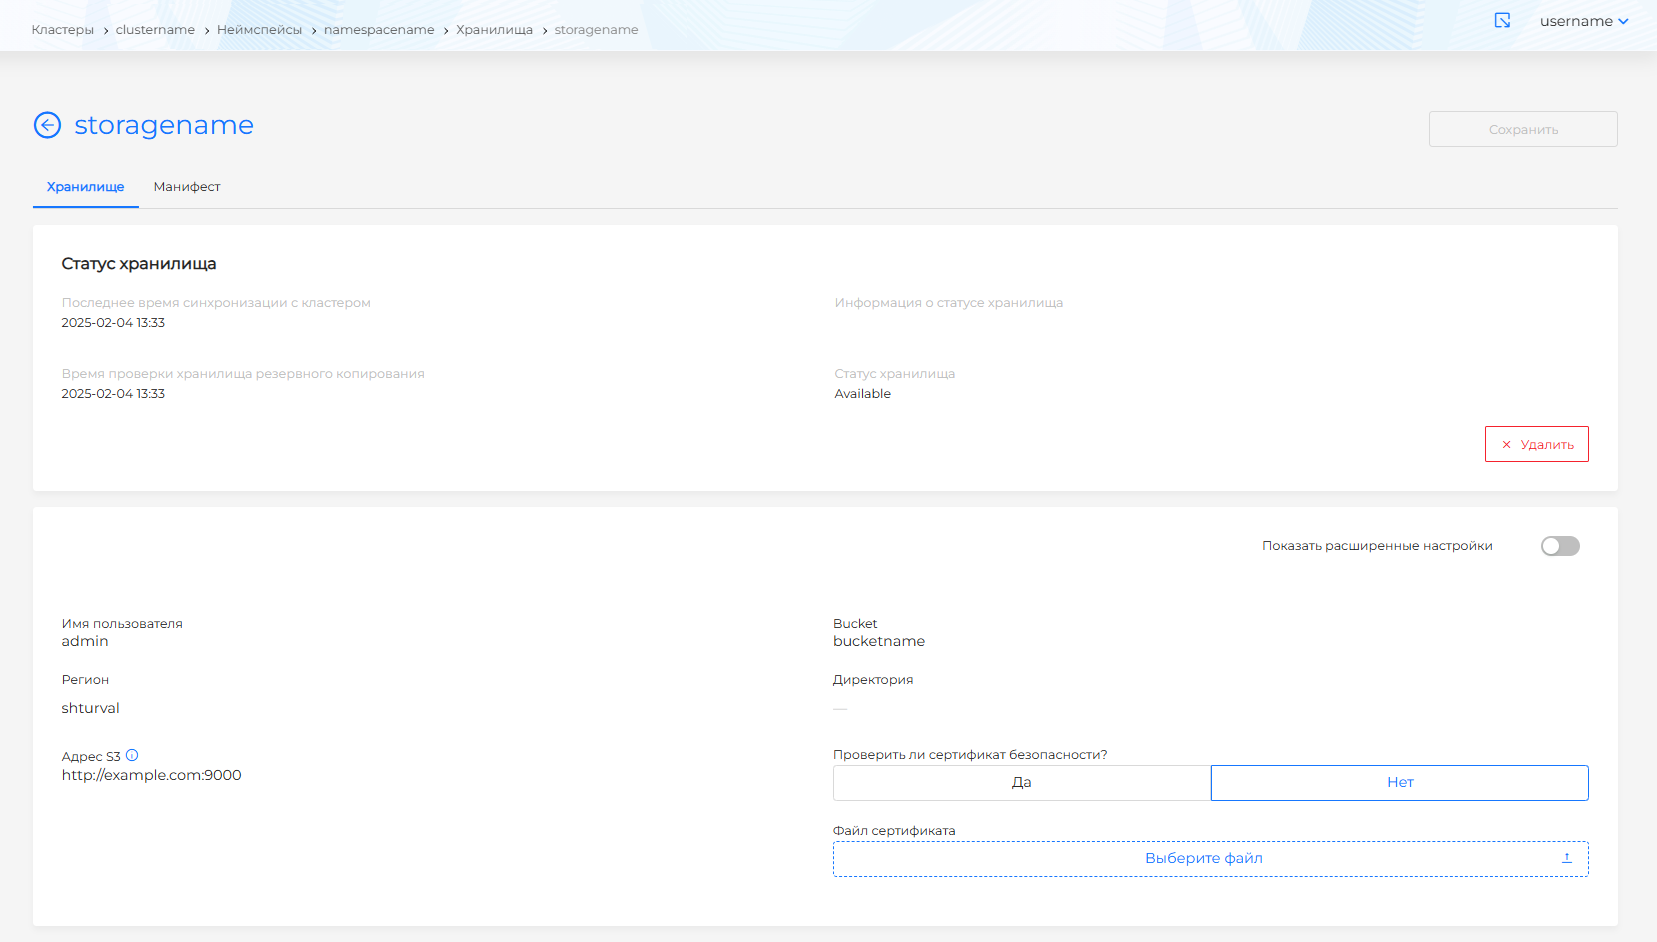This screenshot has width=1657, height=942.
Task: Click the S3 address http://example.com:9000 field
Action: coord(152,775)
